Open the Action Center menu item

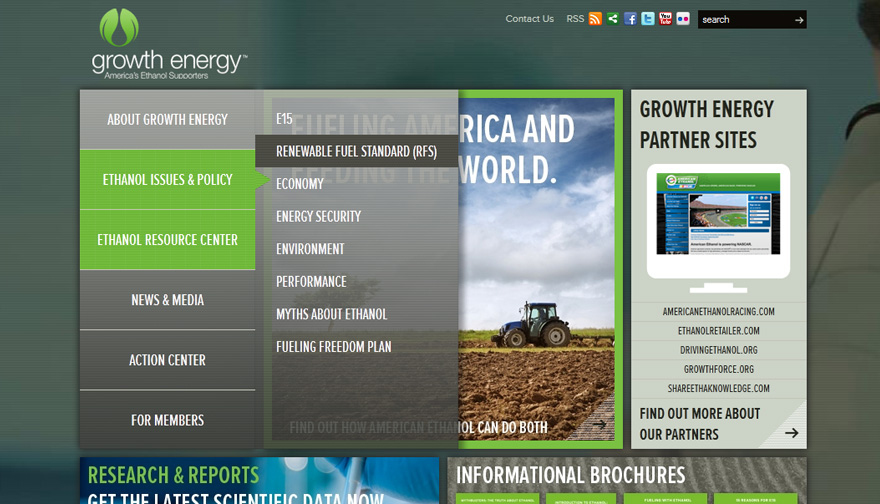167,360
